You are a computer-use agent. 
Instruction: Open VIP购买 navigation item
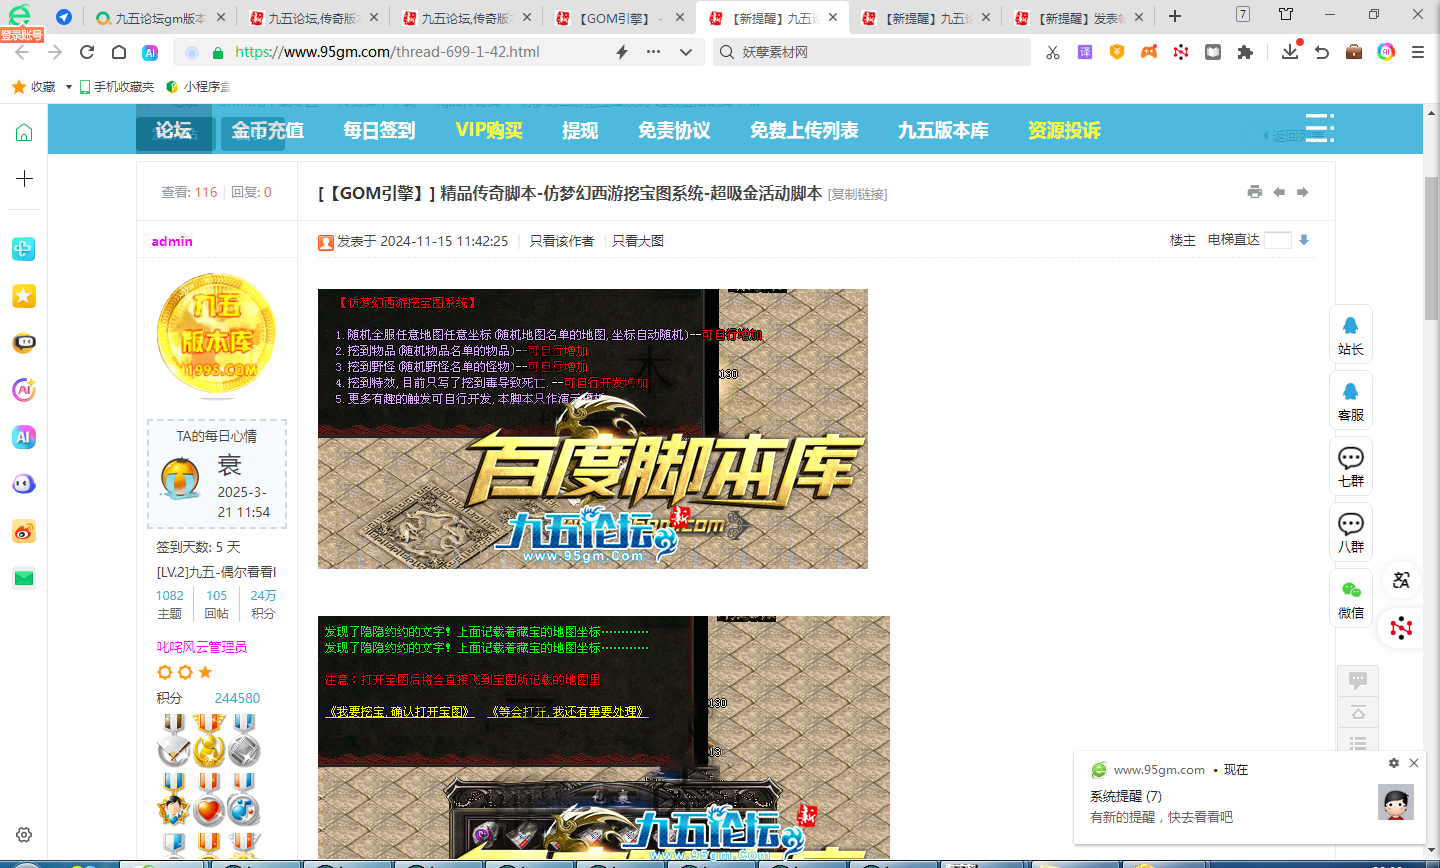point(489,130)
